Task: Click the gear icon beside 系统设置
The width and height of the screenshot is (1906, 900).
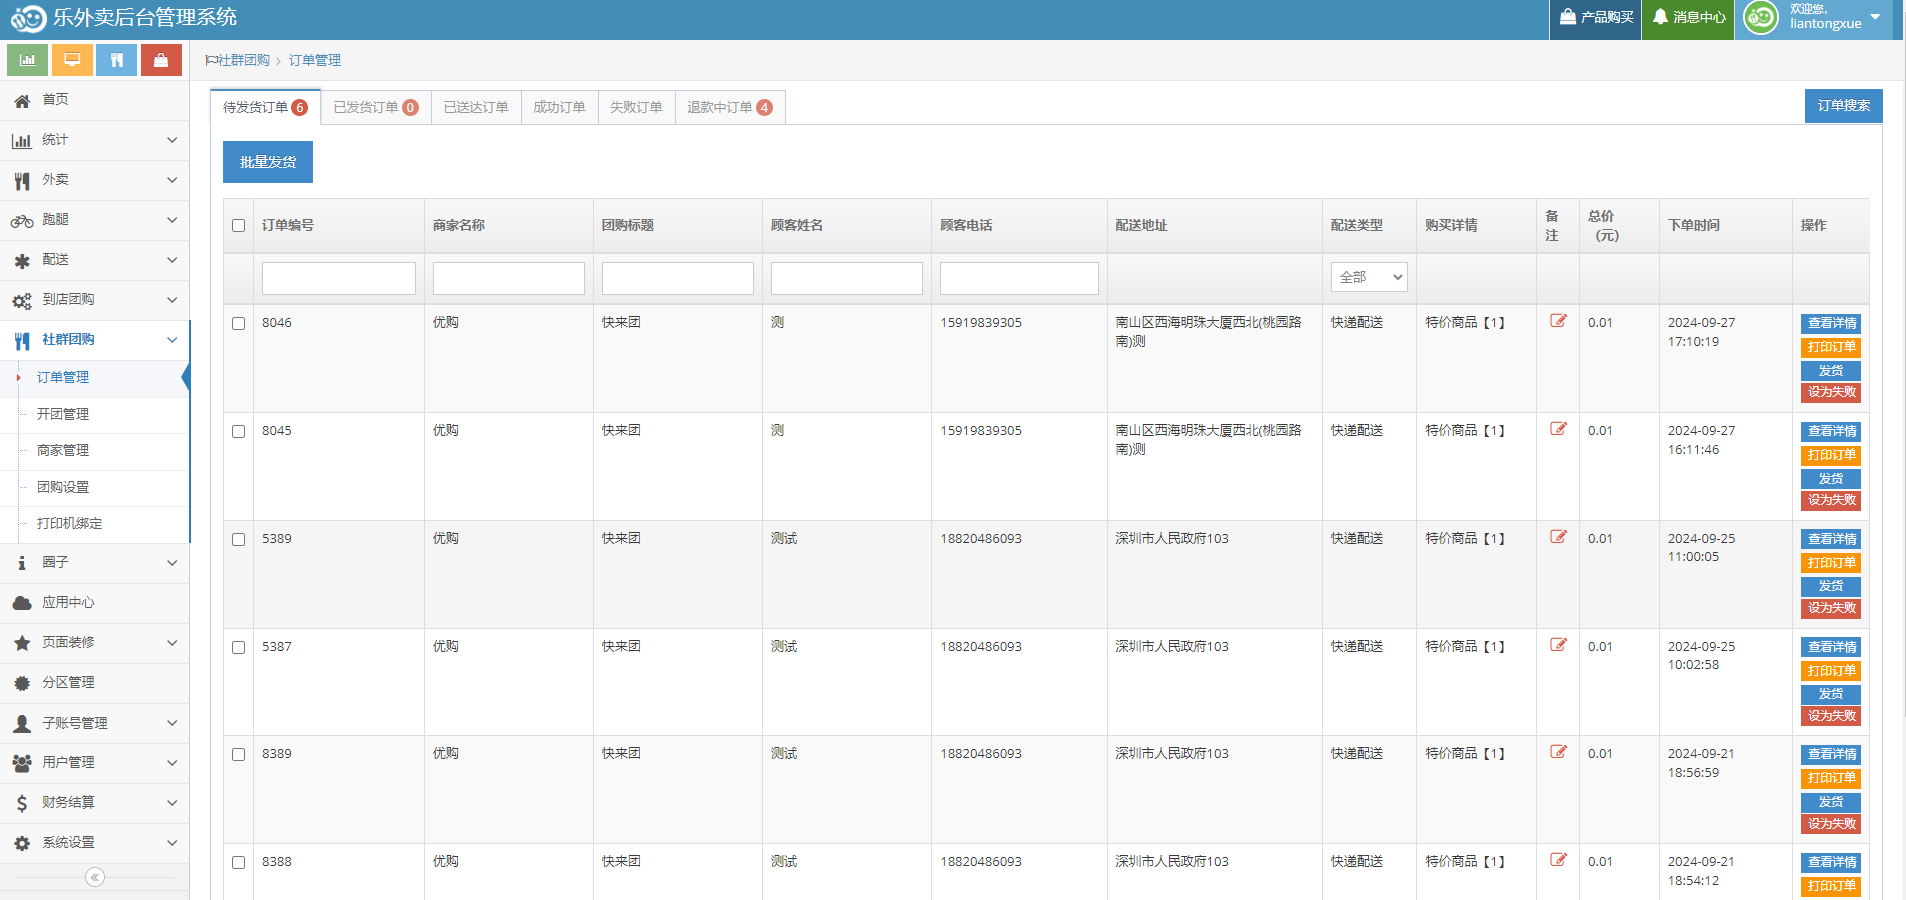Action: tap(22, 843)
